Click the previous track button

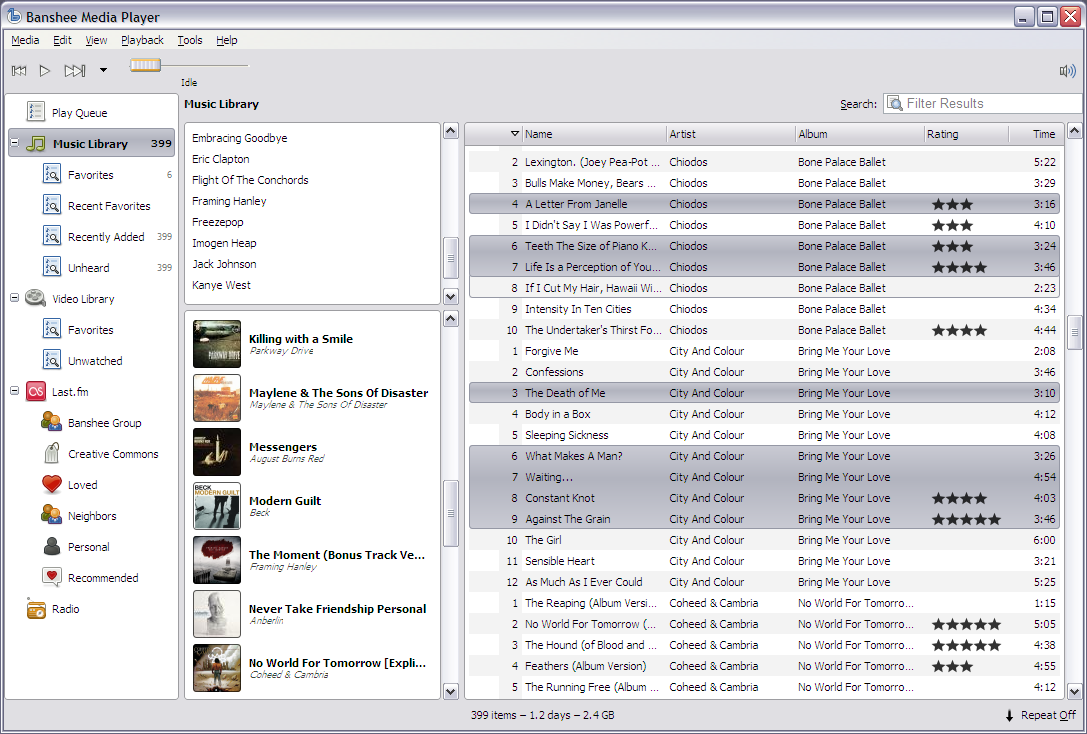pos(19,70)
